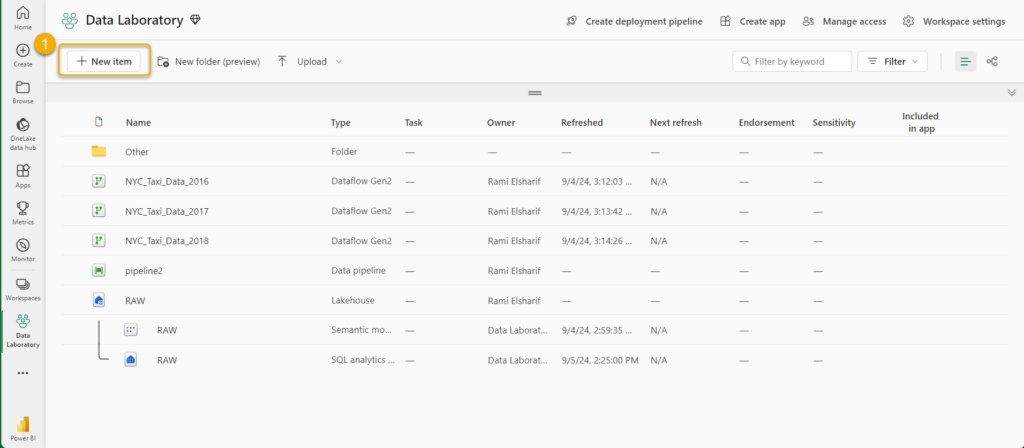Select the list view toggle

click(x=965, y=62)
